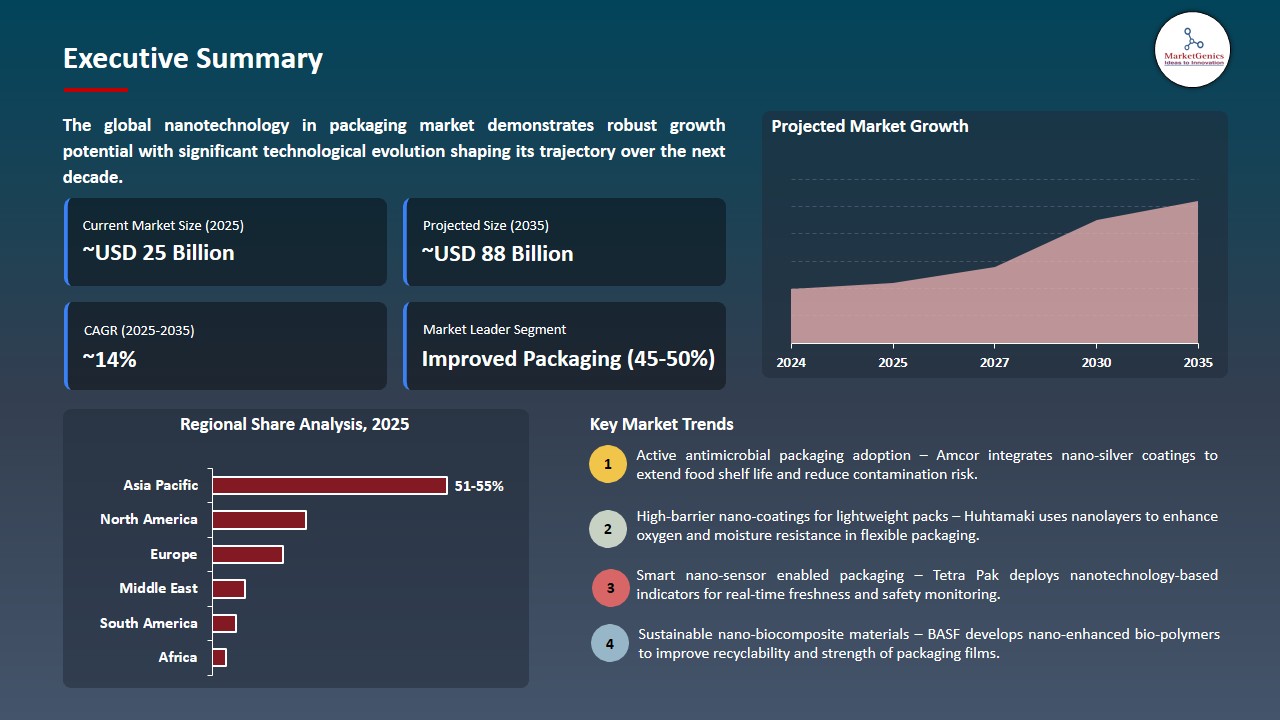Select the Current Market Size card

tap(226, 241)
